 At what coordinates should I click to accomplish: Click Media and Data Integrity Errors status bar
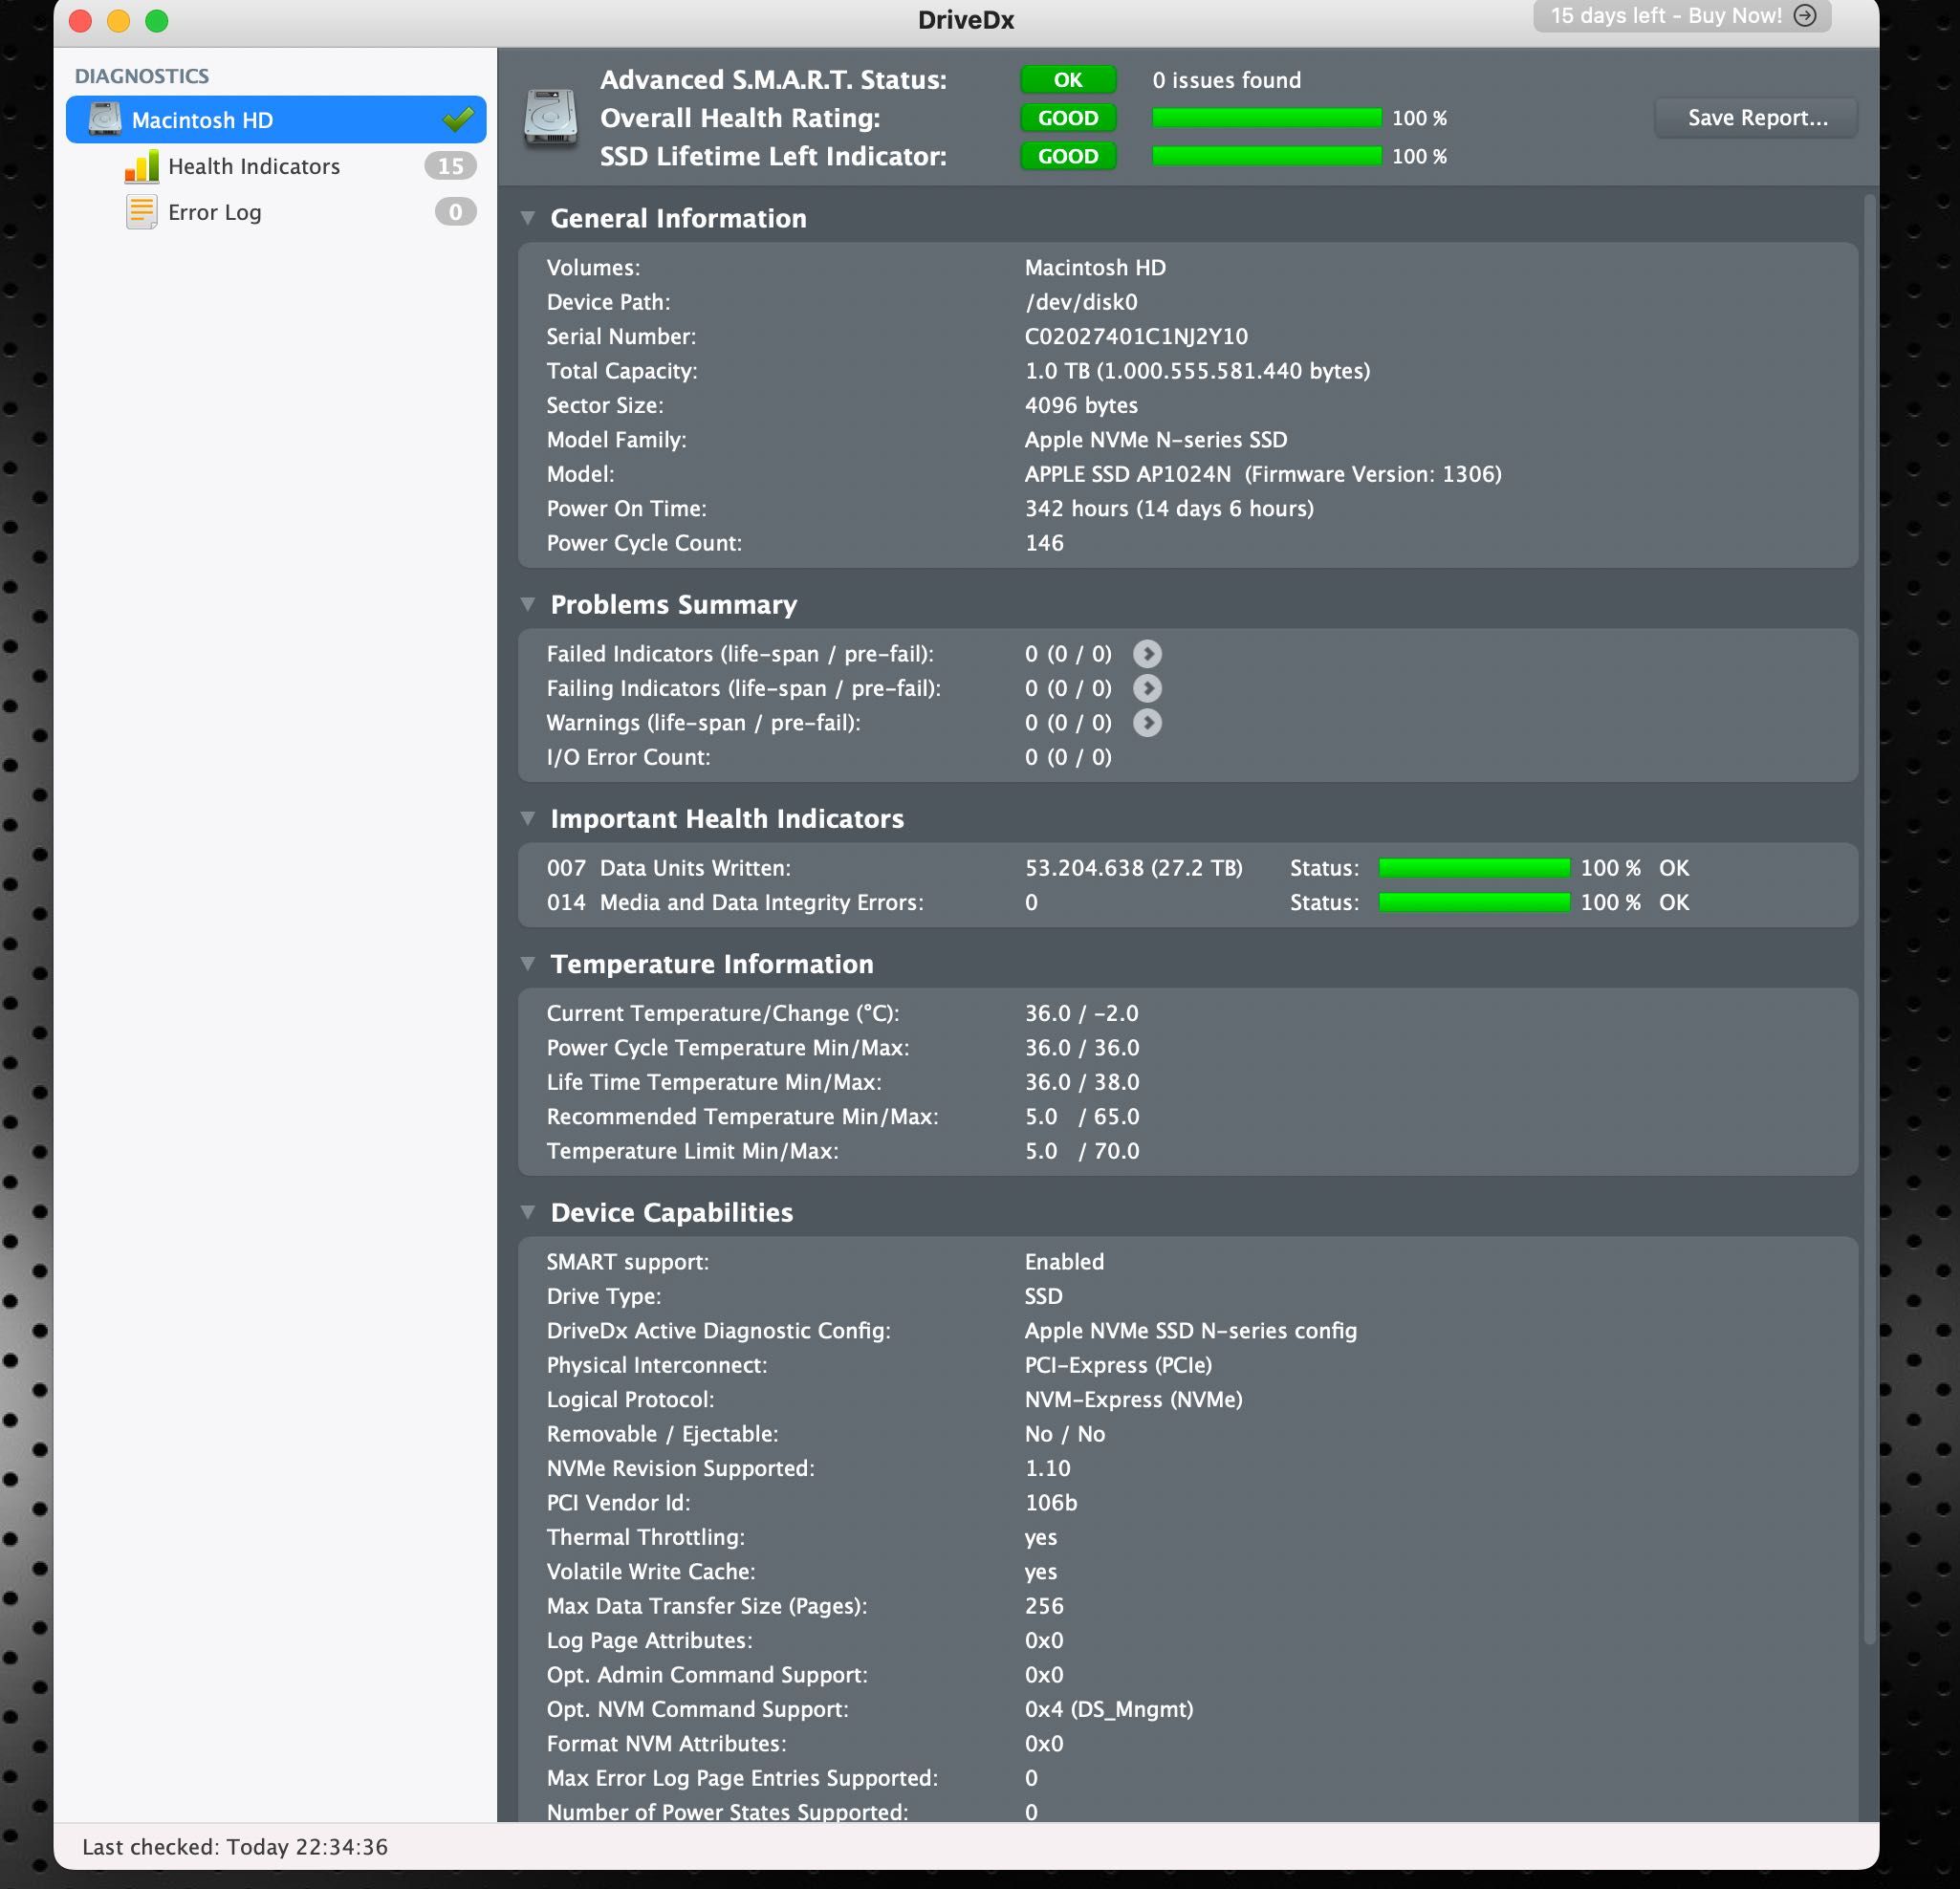pos(1474,902)
